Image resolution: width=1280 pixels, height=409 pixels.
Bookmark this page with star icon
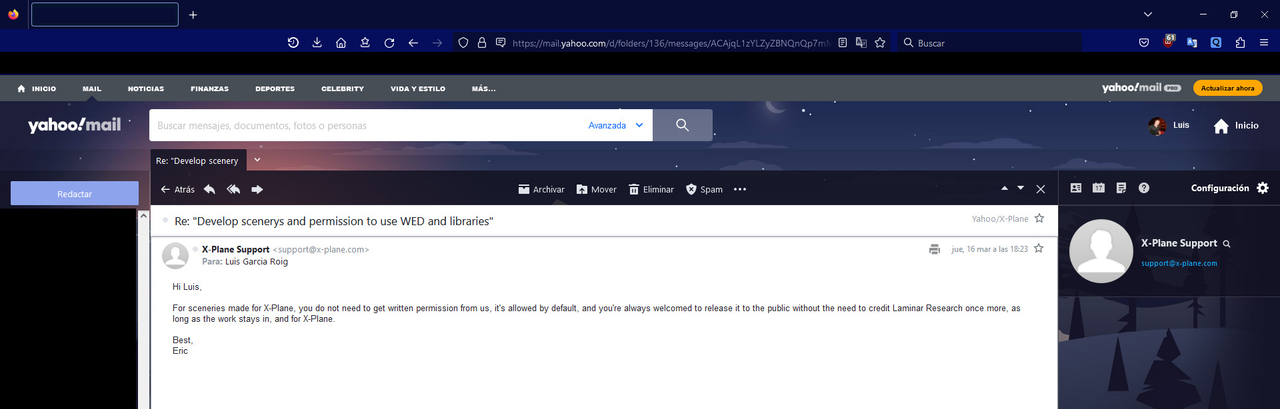(880, 43)
